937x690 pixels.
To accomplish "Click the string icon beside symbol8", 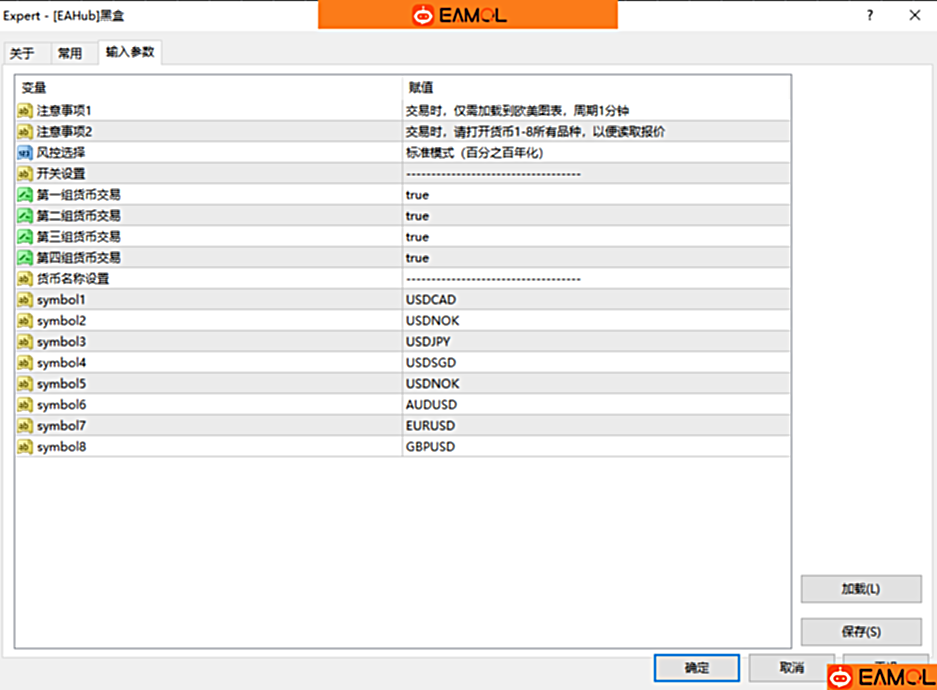I will tap(25, 447).
